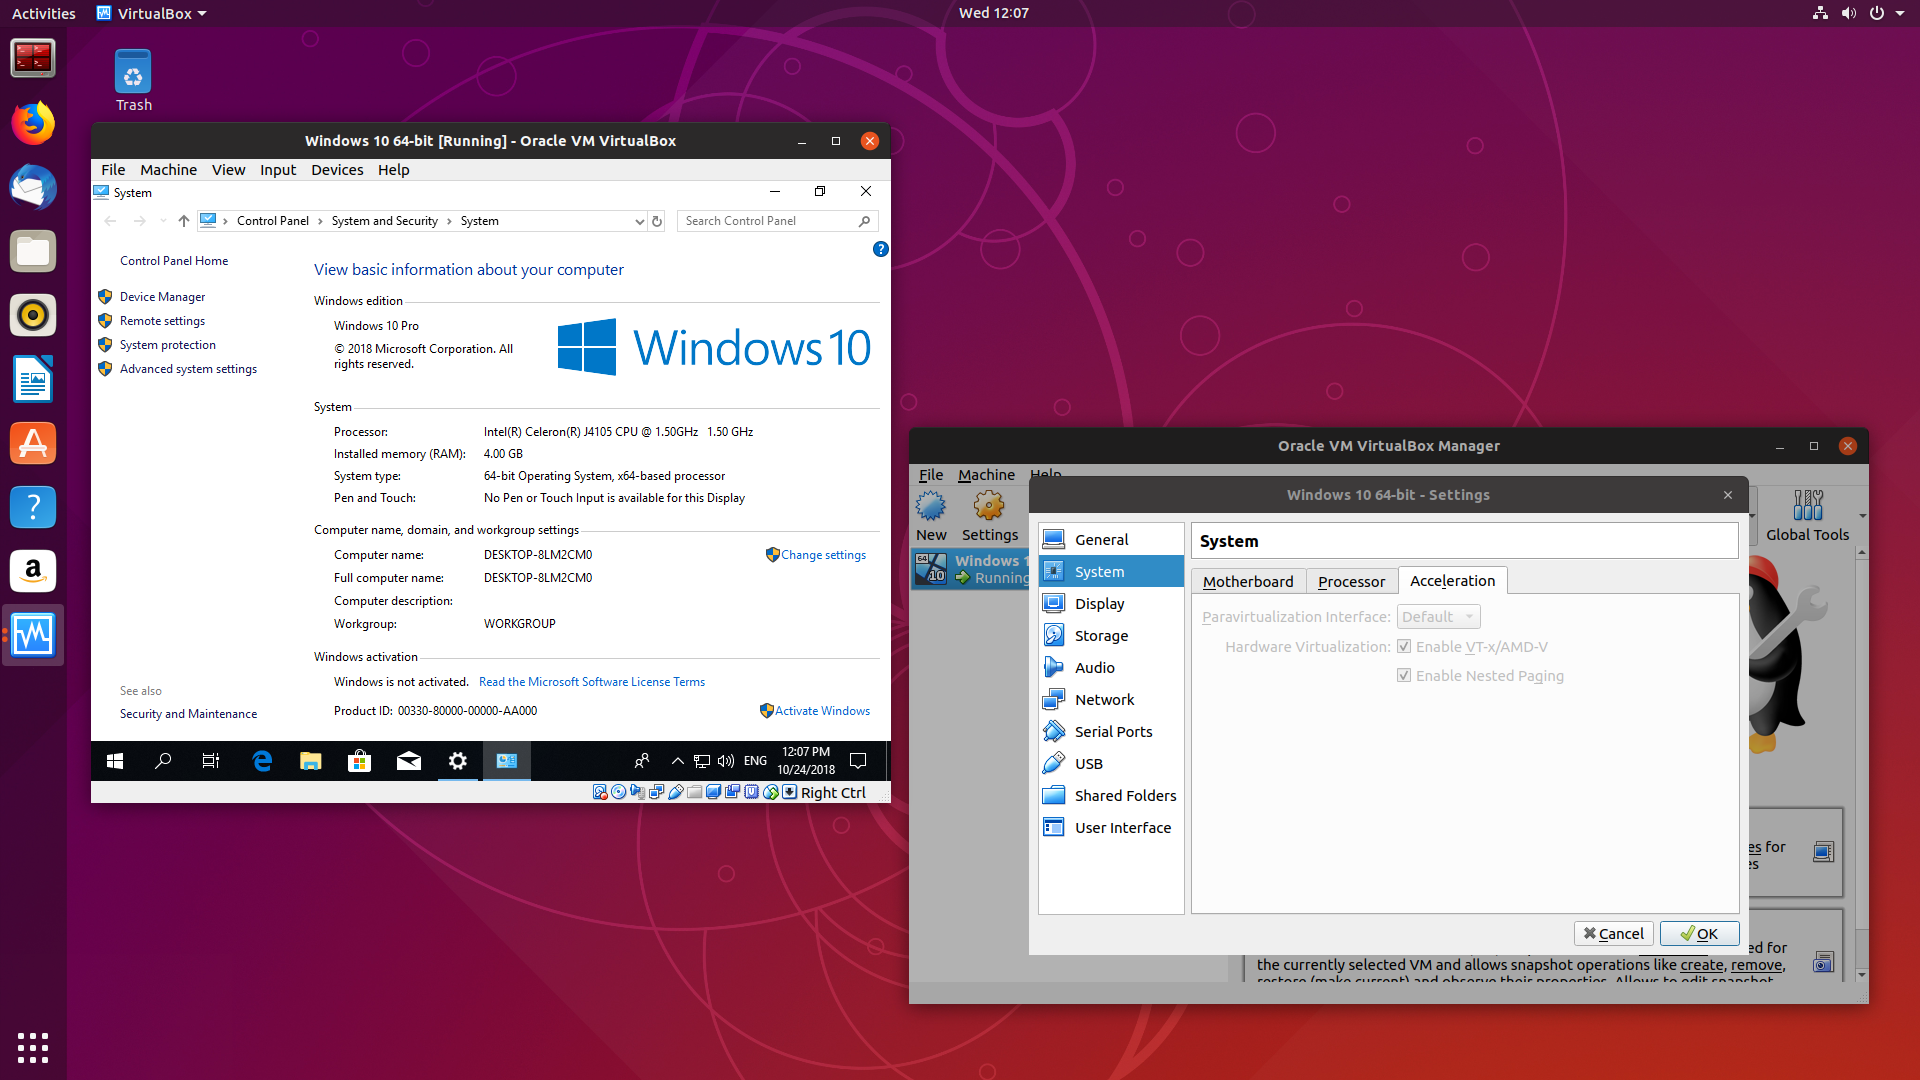1920x1080 pixels.
Task: Click ENG language indicator in Windows tray
Action: [755, 761]
